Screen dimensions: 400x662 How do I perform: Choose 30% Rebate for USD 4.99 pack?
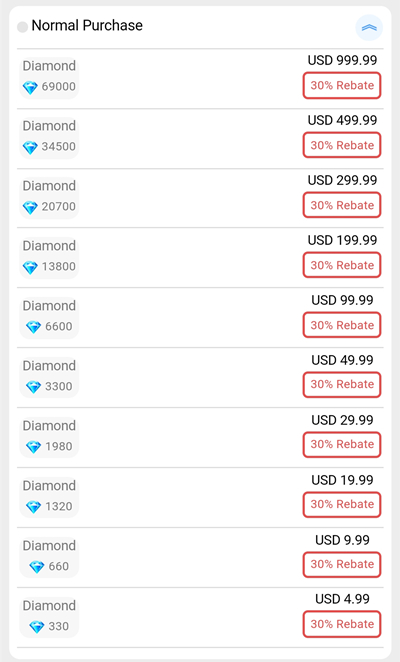tap(342, 624)
